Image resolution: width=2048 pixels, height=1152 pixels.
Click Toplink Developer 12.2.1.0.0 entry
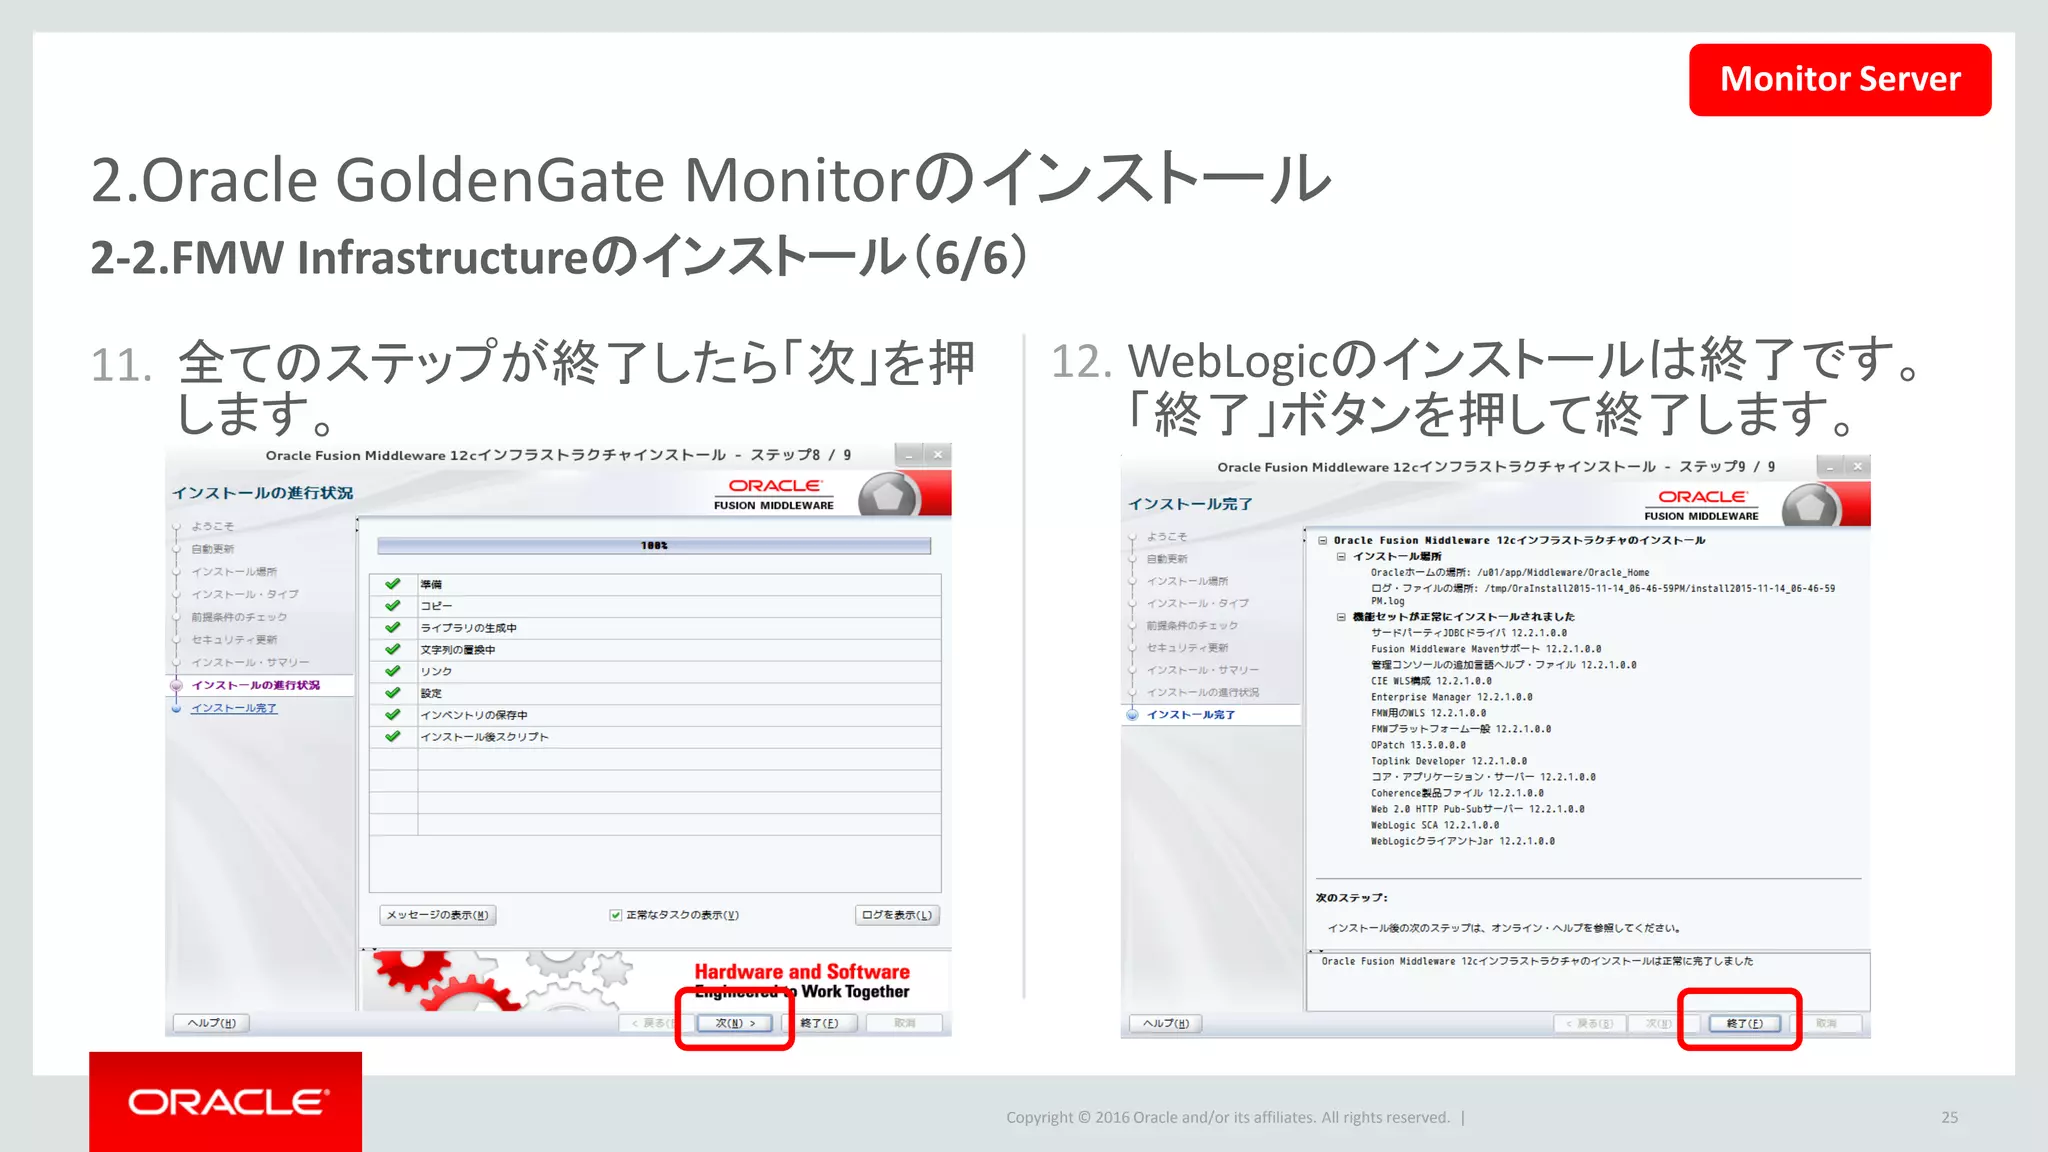pos(1449,761)
